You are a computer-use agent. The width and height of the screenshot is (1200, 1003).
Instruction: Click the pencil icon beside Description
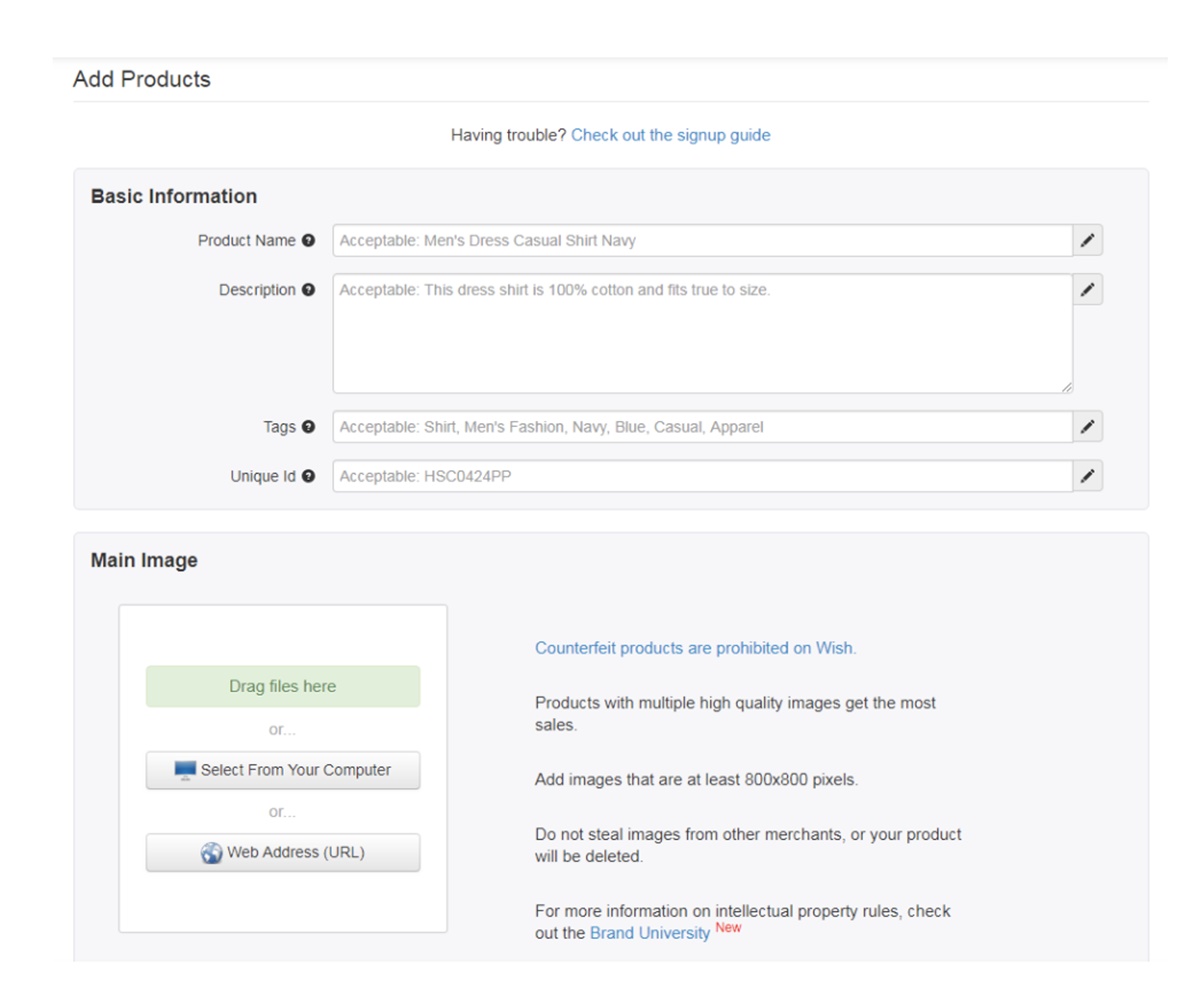[1088, 290]
